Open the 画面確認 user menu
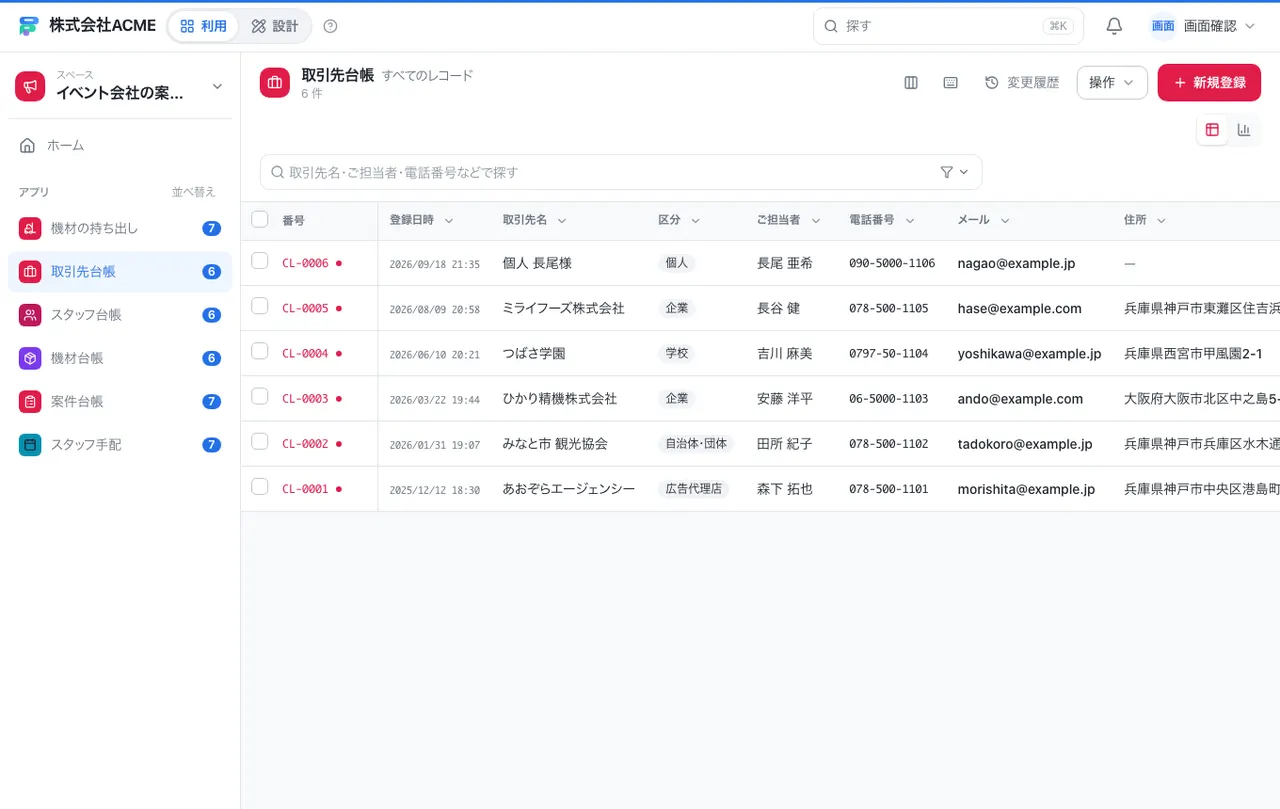This screenshot has height=809, width=1280. [x=1203, y=26]
